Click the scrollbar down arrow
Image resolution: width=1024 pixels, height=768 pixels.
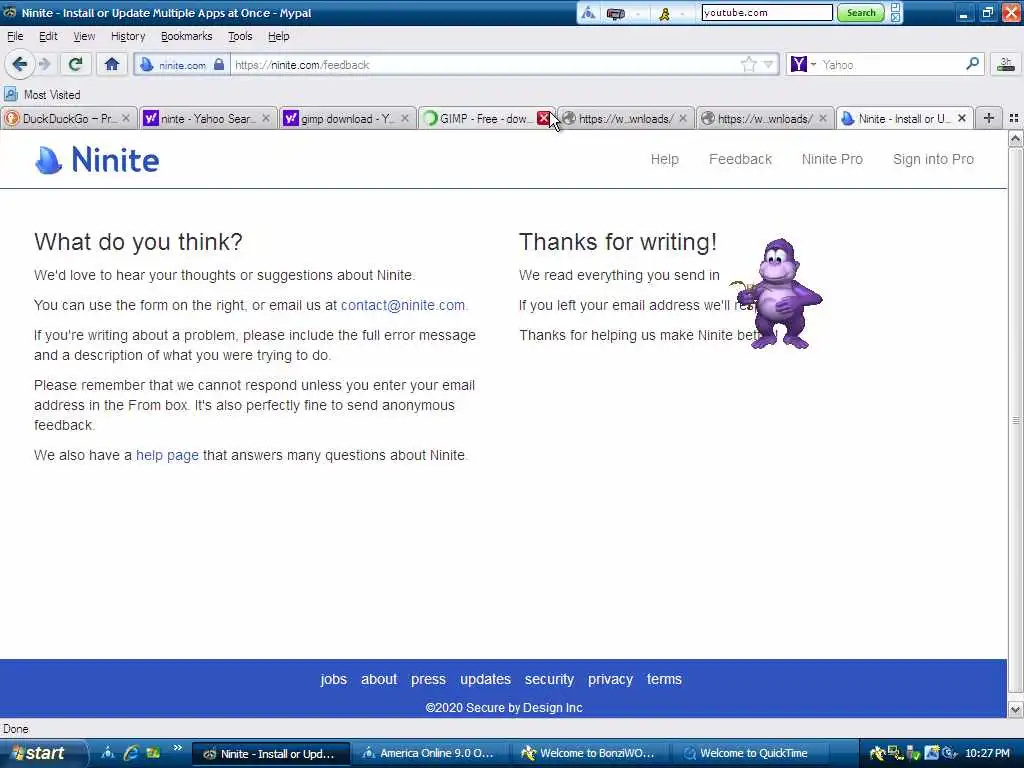(x=1016, y=709)
